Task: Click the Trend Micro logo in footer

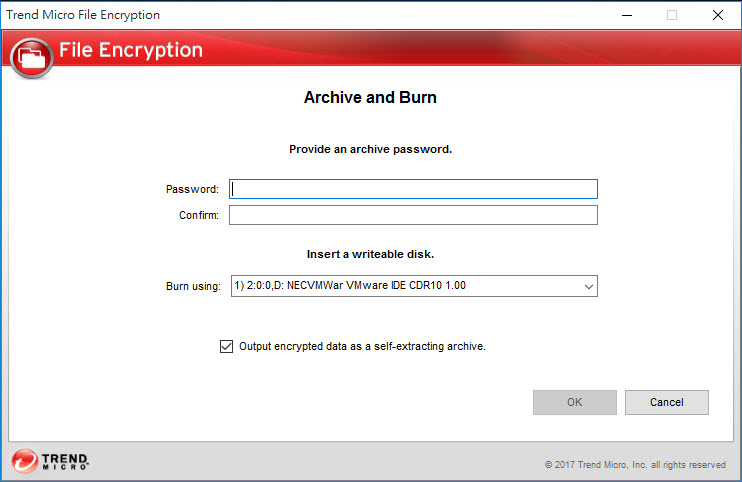Action: pyautogui.click(x=51, y=461)
